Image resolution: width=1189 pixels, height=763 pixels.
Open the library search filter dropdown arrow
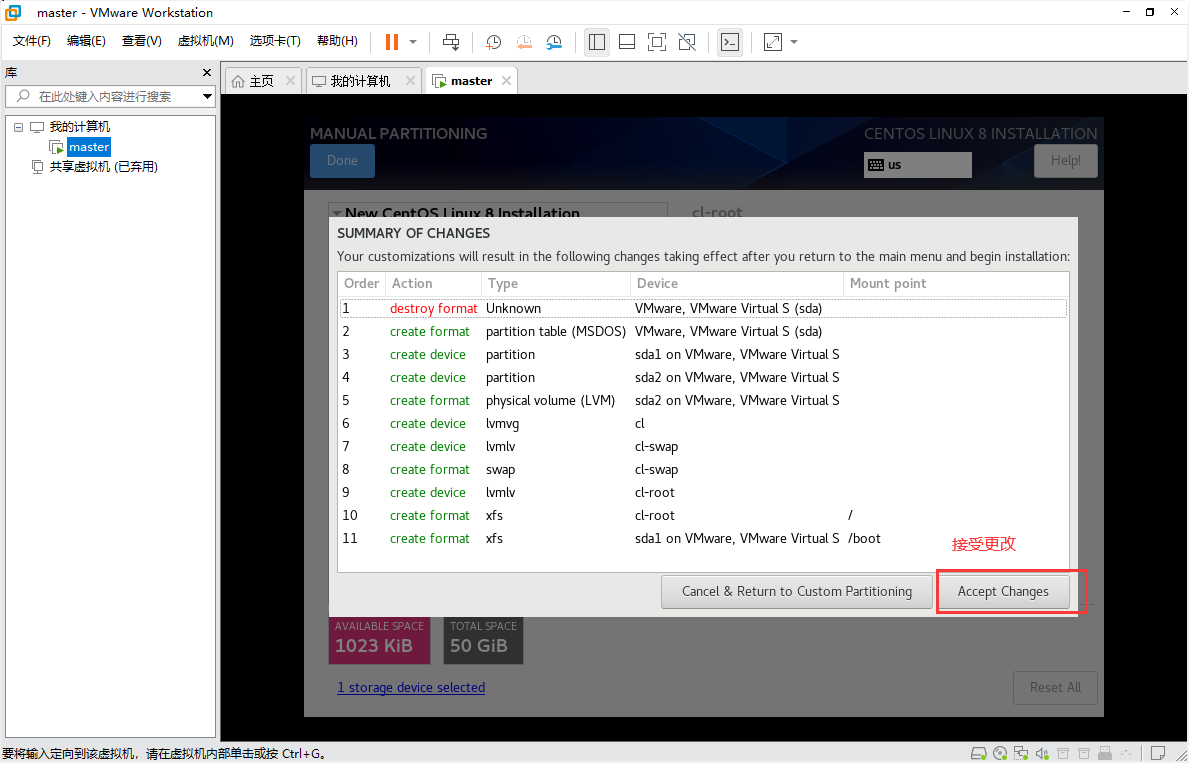[207, 96]
